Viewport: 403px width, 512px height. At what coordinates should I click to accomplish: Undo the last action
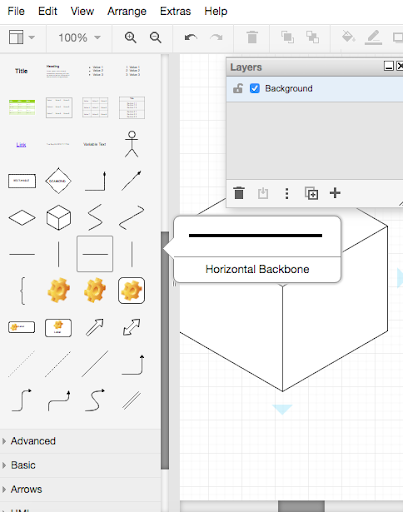pyautogui.click(x=191, y=37)
